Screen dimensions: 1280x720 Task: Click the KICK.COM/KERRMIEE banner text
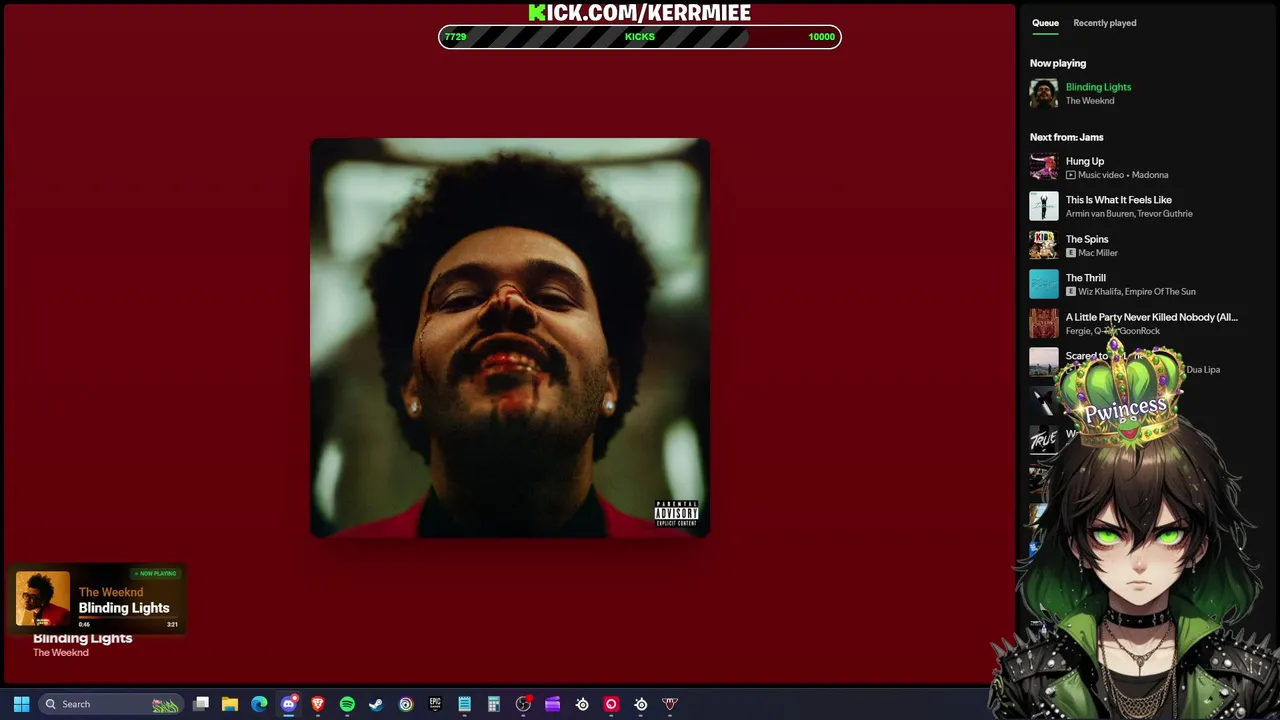click(640, 12)
